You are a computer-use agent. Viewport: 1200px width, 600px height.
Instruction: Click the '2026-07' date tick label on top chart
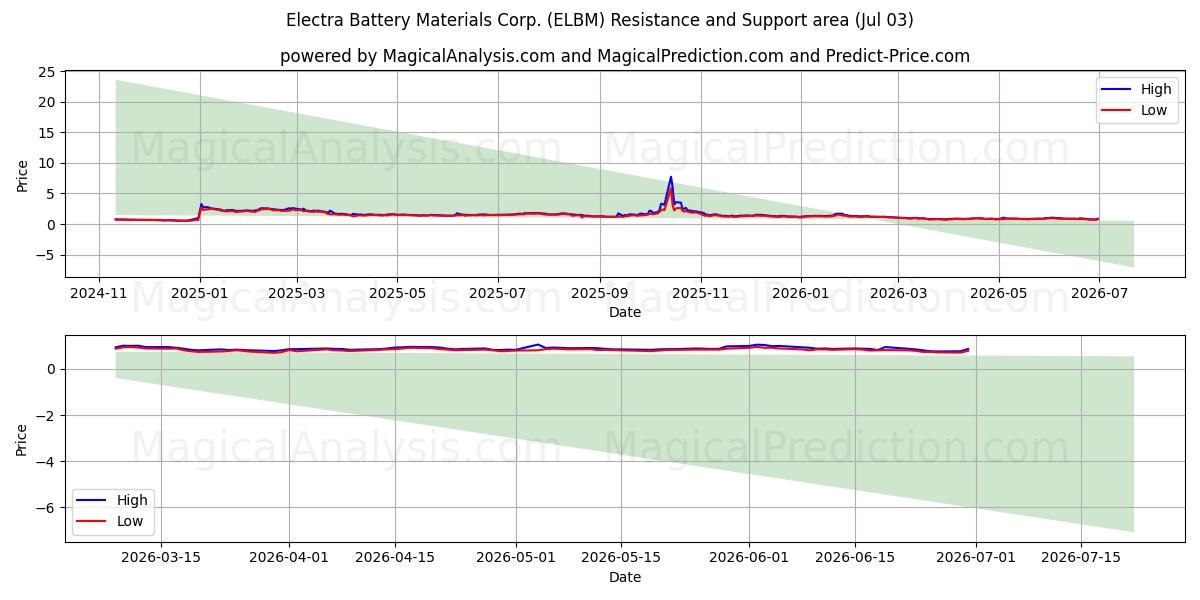[1099, 292]
